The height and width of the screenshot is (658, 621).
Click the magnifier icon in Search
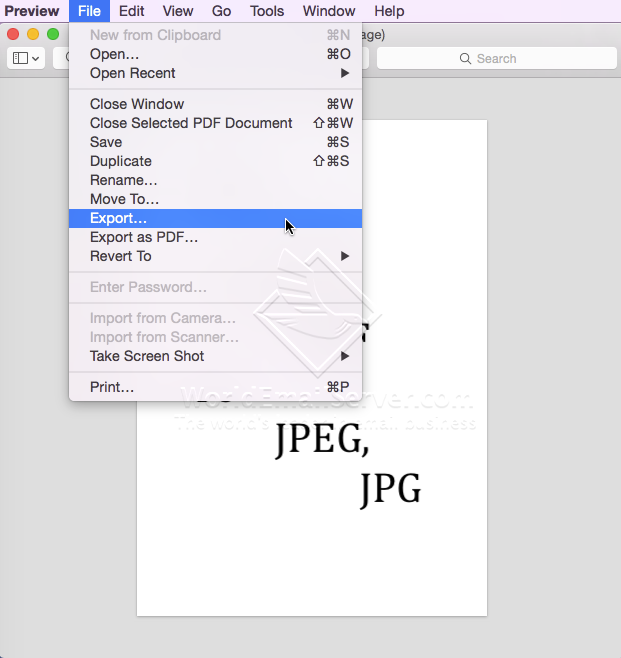click(465, 58)
